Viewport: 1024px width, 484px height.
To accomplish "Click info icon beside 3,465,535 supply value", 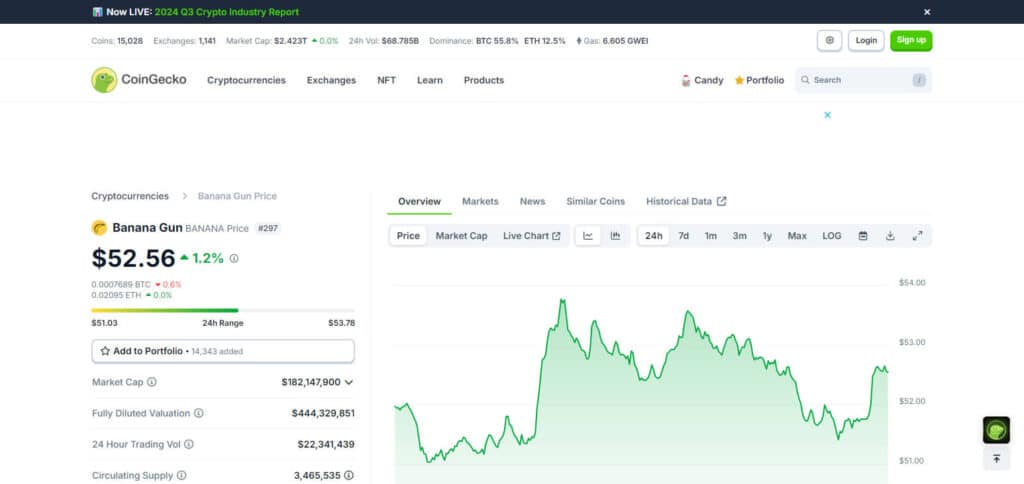I will (x=349, y=476).
